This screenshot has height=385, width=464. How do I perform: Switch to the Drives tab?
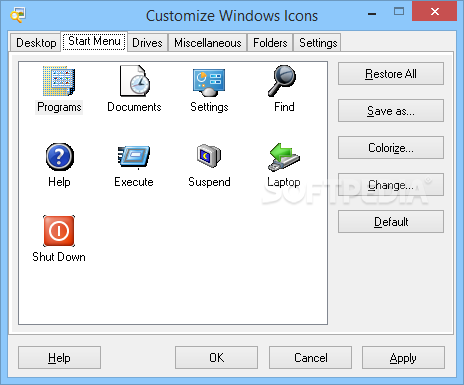click(147, 43)
